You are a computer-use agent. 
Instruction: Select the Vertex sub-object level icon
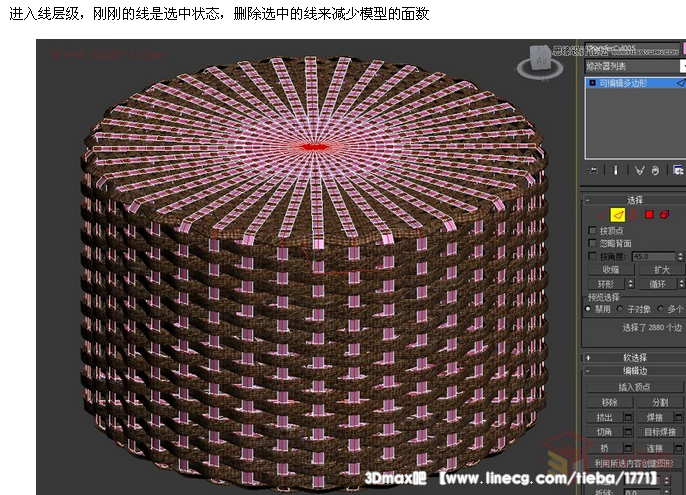pyautogui.click(x=603, y=214)
